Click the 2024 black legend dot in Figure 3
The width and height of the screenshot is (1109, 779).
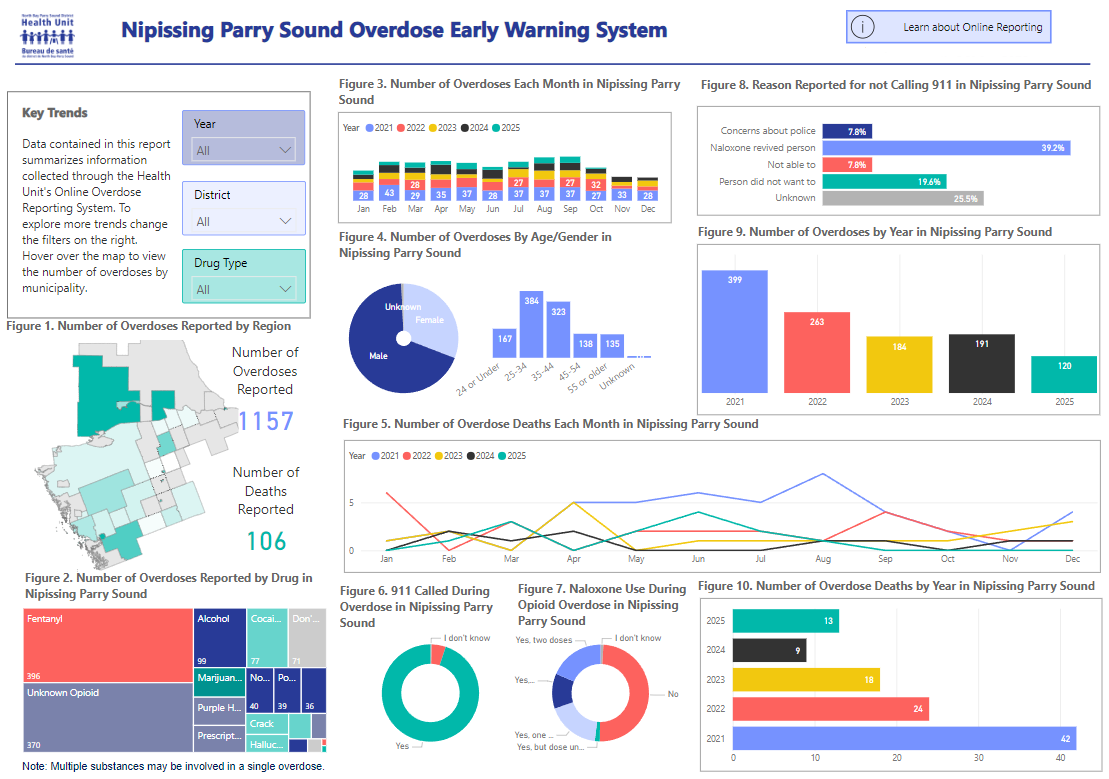pos(464,127)
